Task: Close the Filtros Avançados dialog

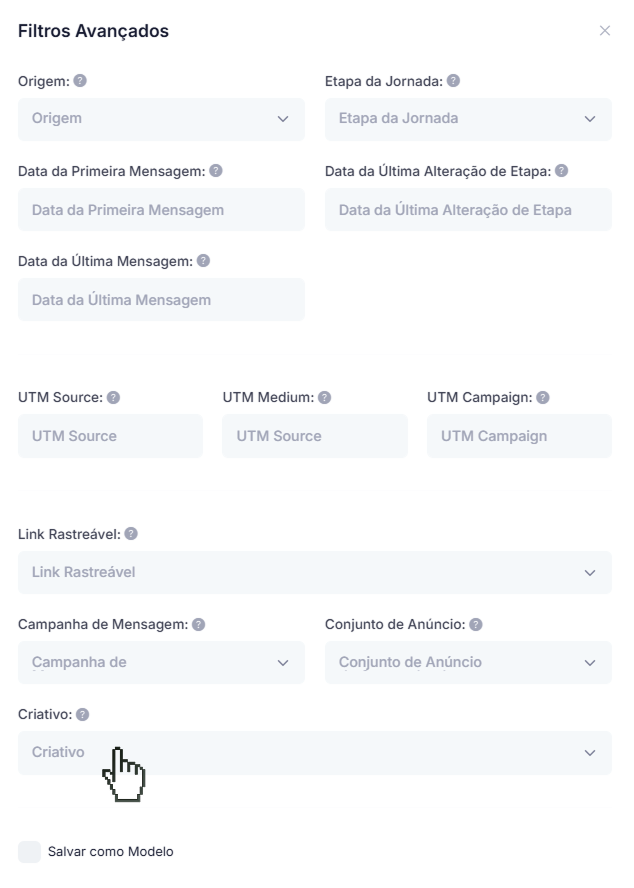Action: pos(604,31)
